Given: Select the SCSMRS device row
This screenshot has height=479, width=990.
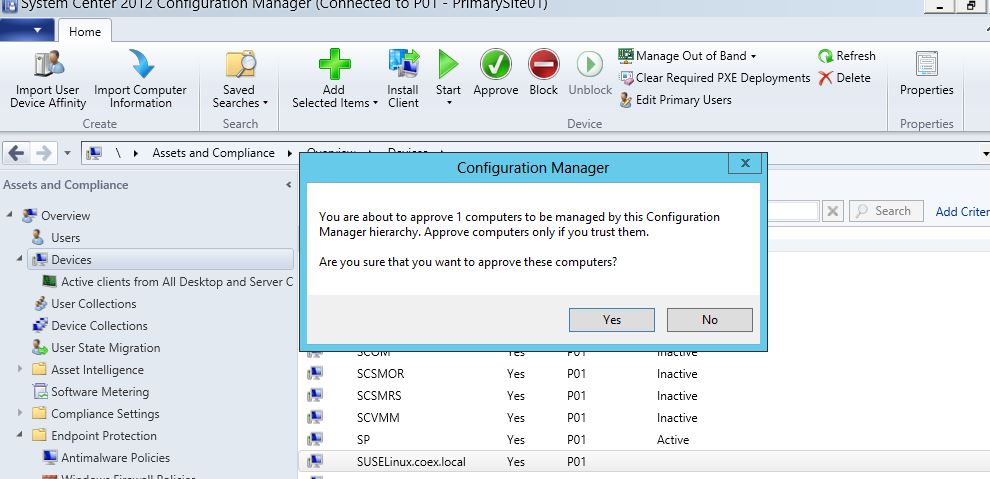Looking at the screenshot, I should (x=644, y=396).
